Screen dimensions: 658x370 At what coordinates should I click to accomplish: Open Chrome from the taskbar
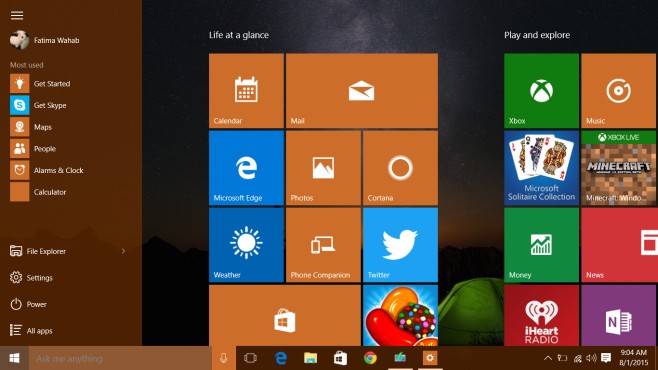370,358
